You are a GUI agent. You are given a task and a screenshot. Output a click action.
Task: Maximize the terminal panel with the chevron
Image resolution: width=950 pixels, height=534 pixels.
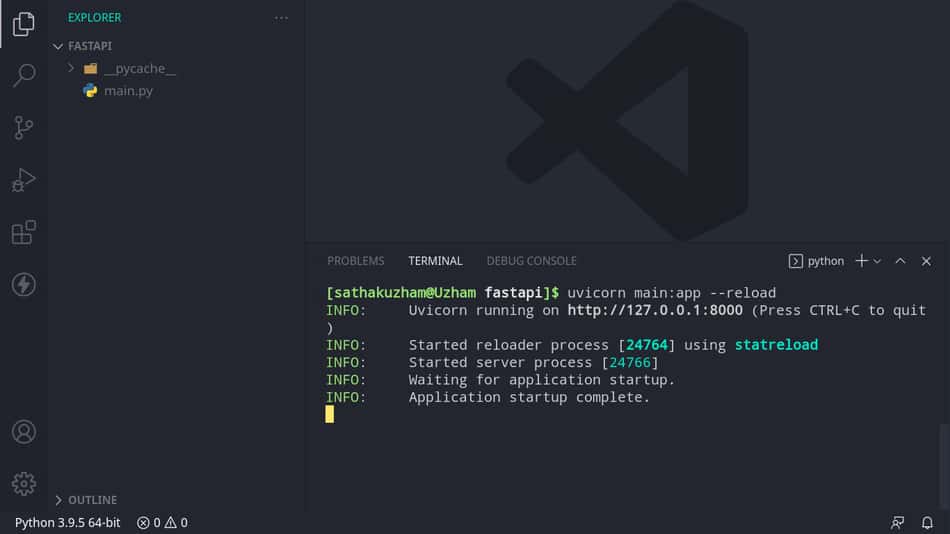pos(900,261)
